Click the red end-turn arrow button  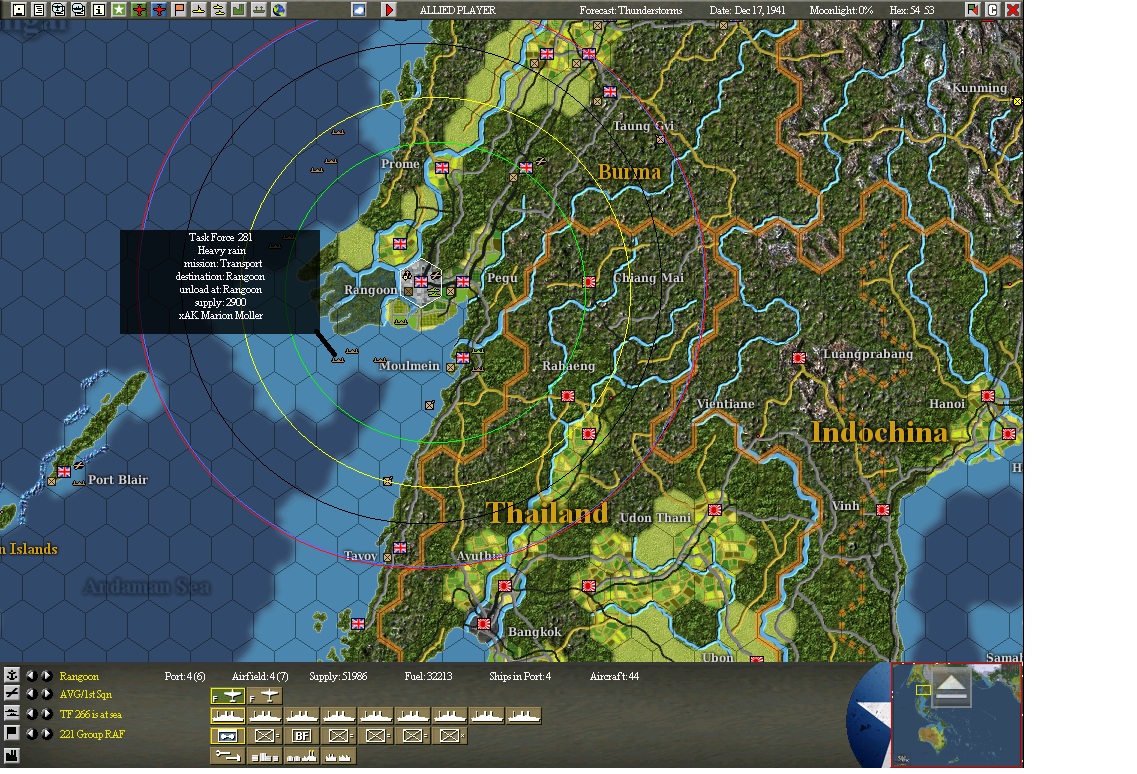389,10
